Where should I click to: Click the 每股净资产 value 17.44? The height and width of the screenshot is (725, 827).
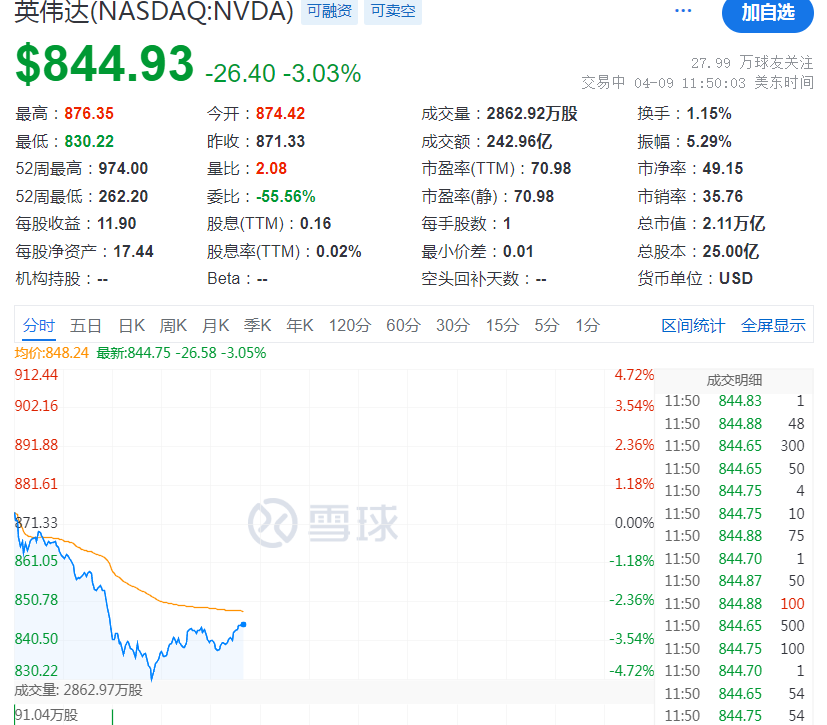(133, 252)
